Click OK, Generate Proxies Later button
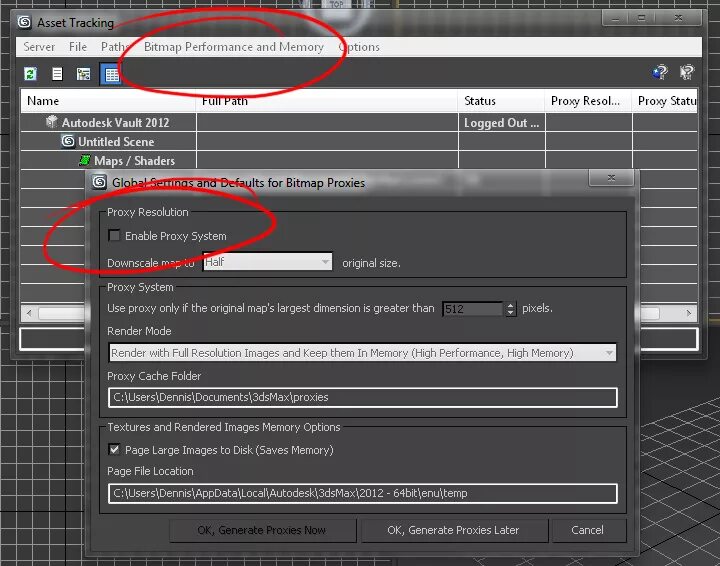The width and height of the screenshot is (720, 566). [x=454, y=530]
